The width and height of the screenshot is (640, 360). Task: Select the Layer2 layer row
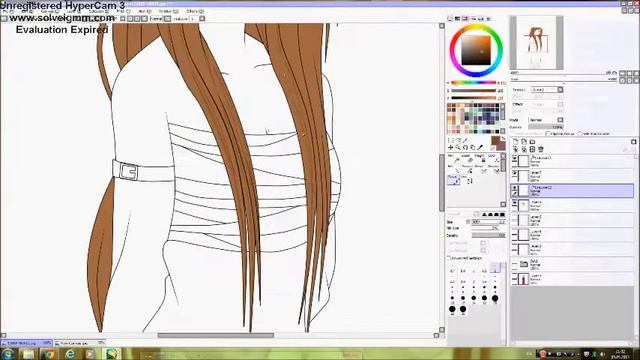[x=572, y=220]
